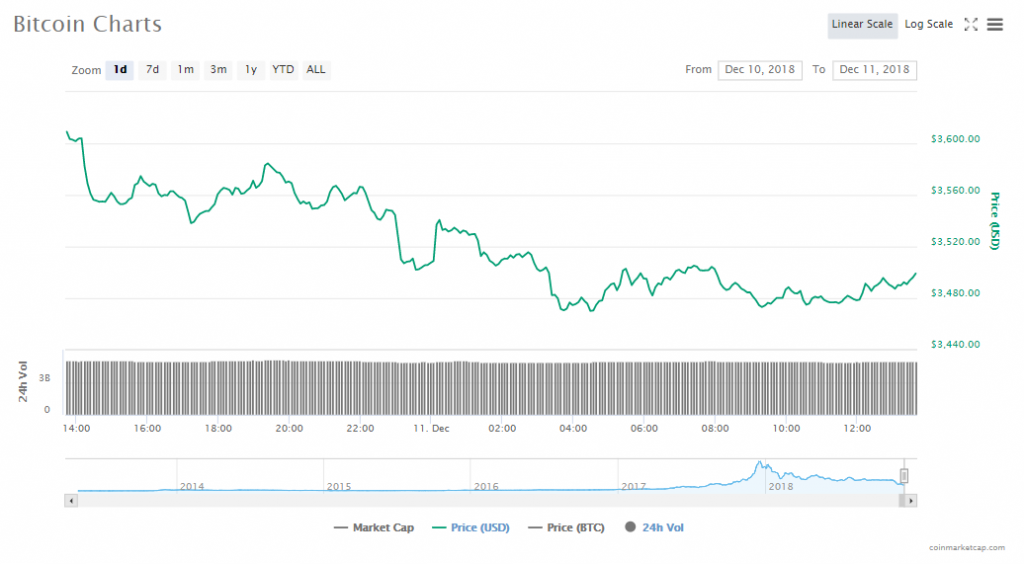Click the To date field

[874, 70]
